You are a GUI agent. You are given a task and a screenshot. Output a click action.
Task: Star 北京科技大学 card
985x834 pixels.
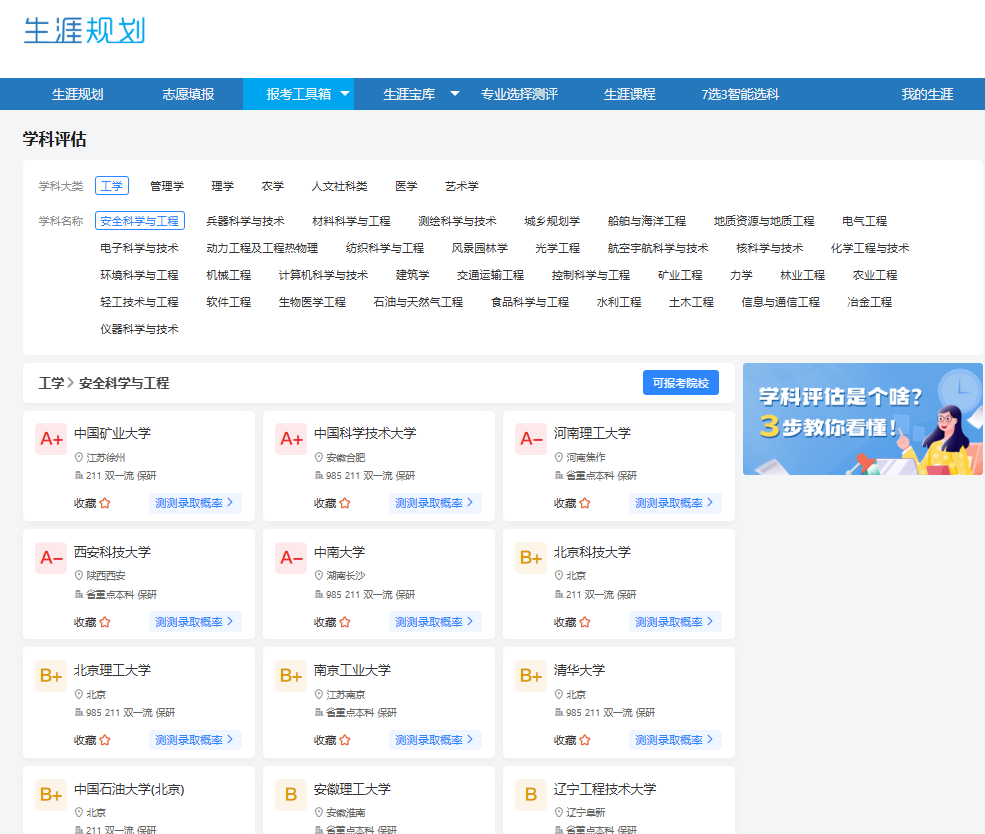[x=585, y=622]
